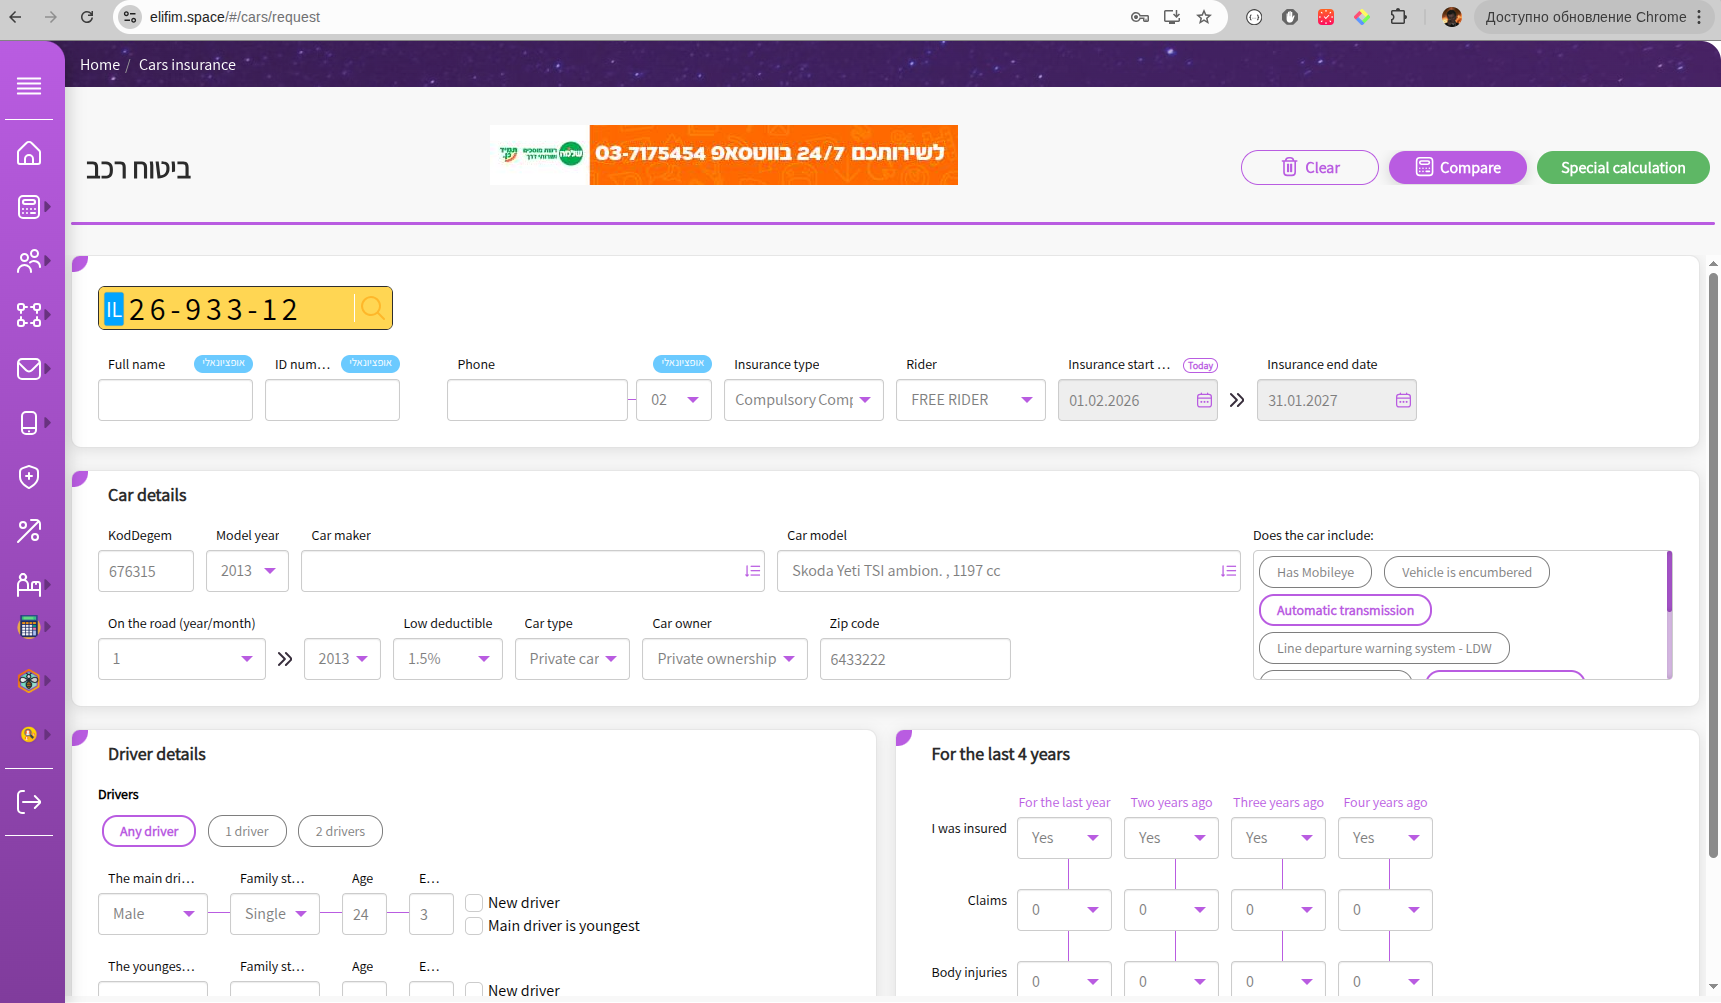Open the Home section in the sidebar
This screenshot has height=1003, width=1721.
[29, 153]
